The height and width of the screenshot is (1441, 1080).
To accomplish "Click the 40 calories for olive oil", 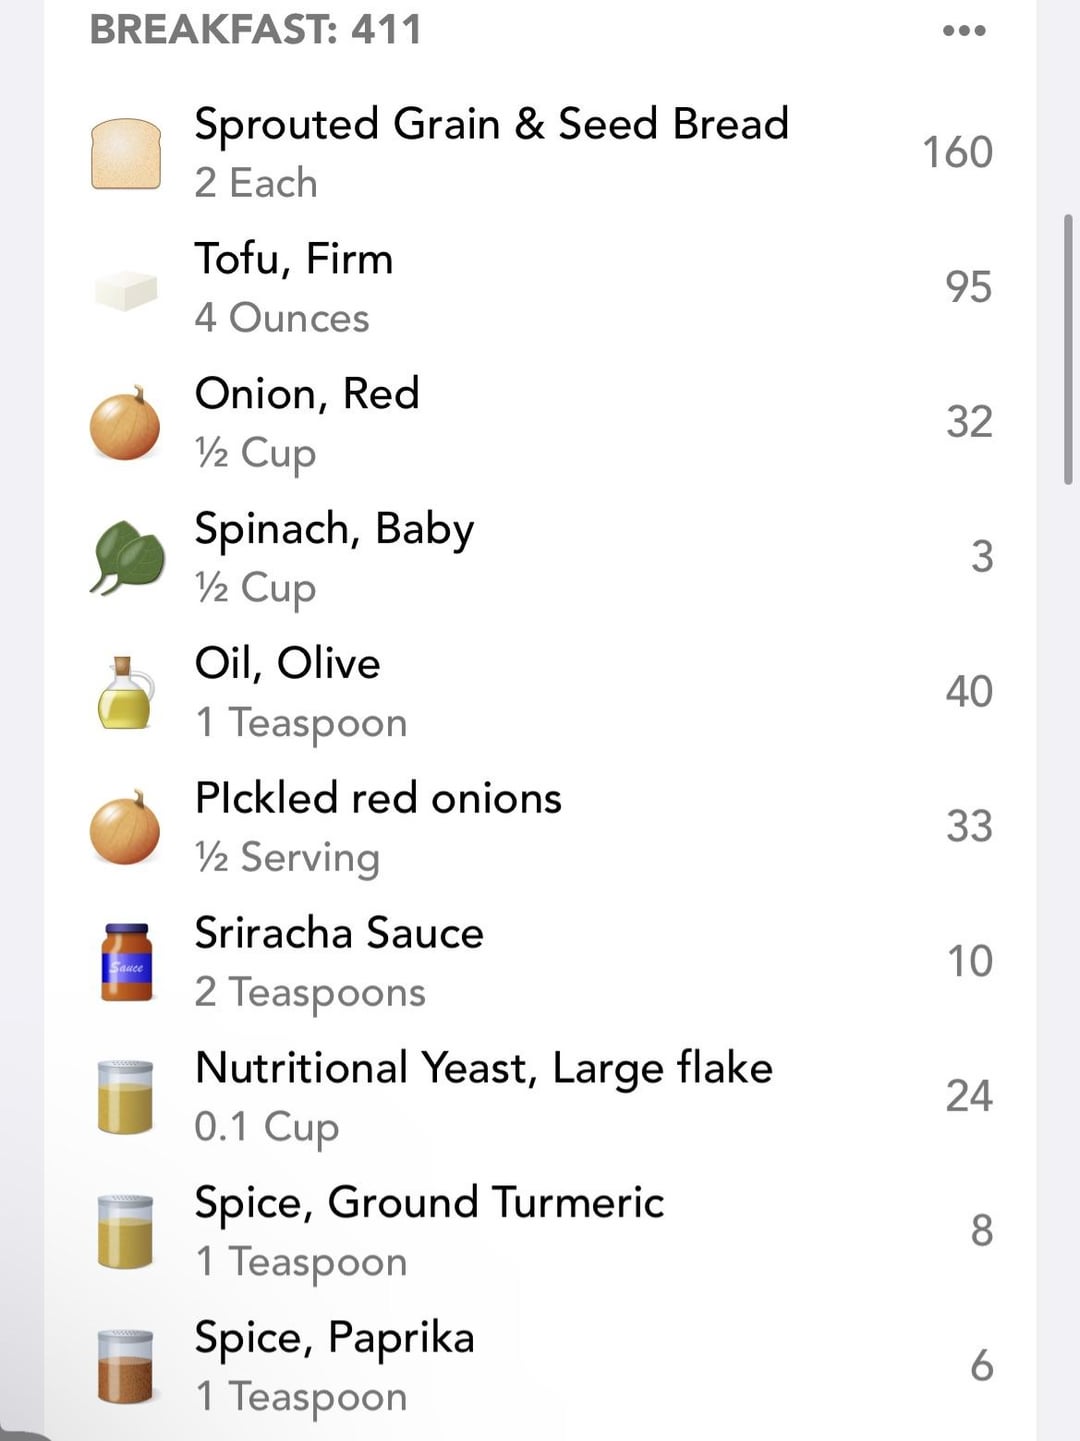I will (x=968, y=692).
